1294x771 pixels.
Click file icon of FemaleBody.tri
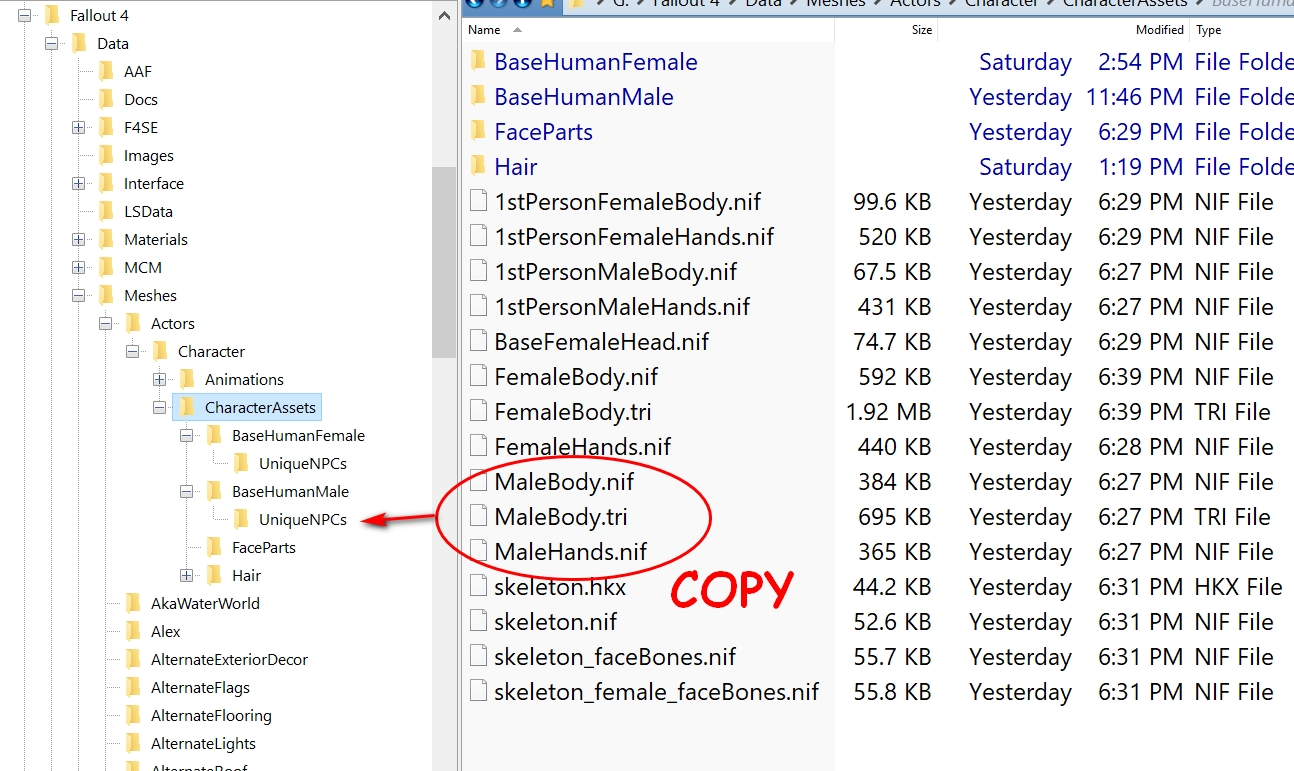click(478, 411)
